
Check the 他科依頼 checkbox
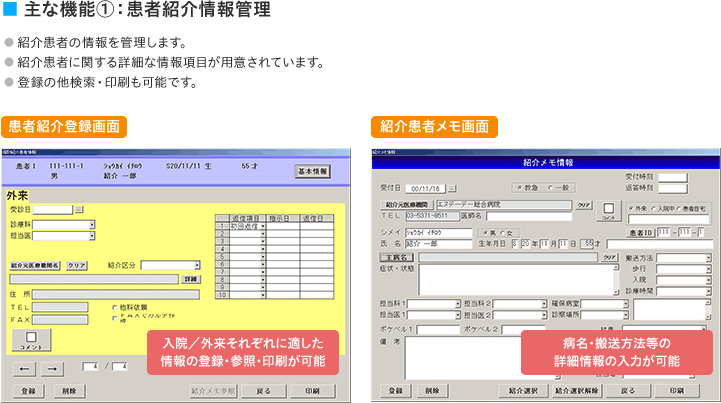(x=115, y=307)
